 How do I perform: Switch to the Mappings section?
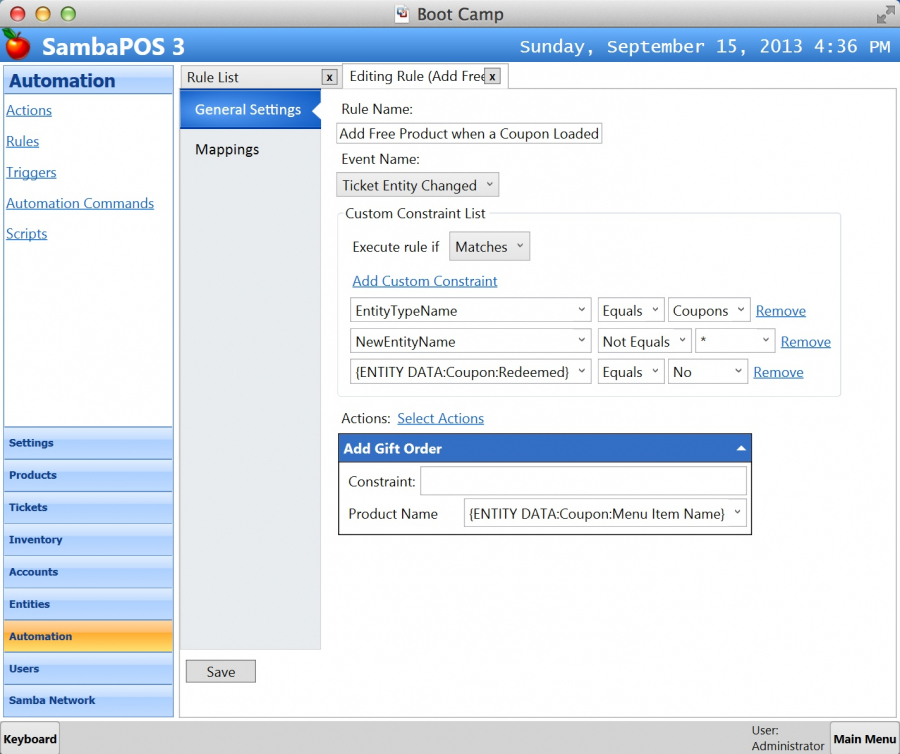(227, 149)
